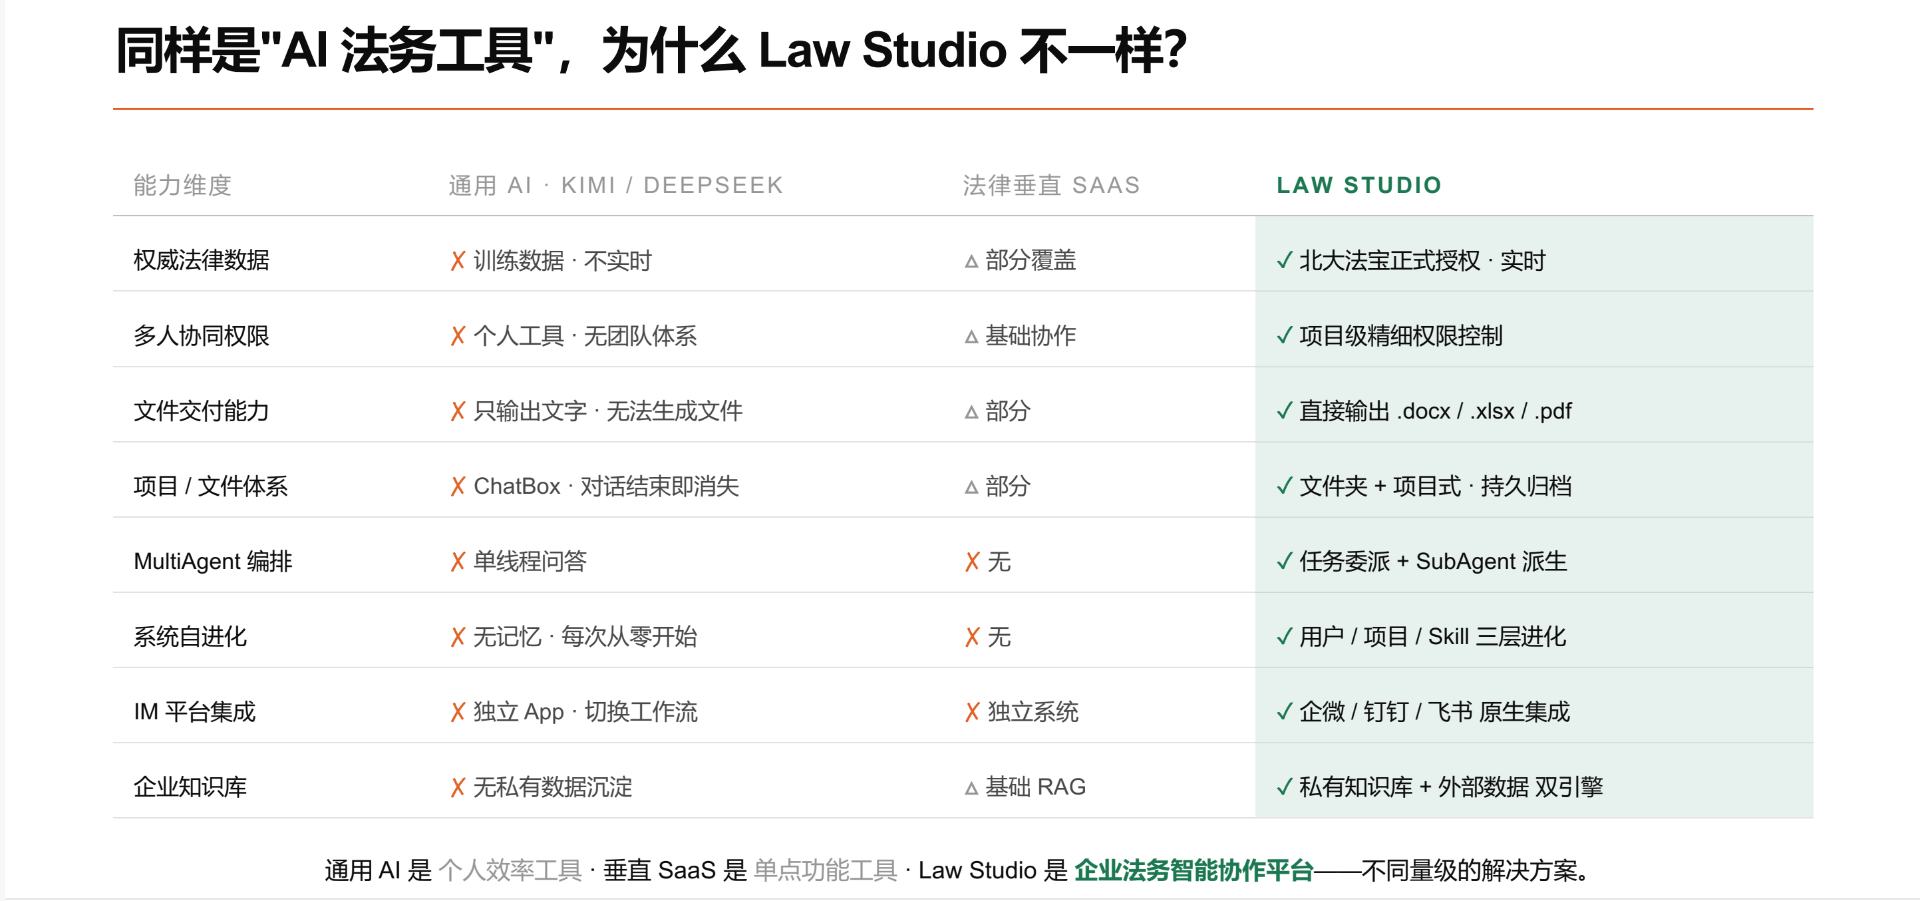Viewport: 1920px width, 901px height.
Task: Click the green 企业法务智能协作平台 text
Action: 1194,870
